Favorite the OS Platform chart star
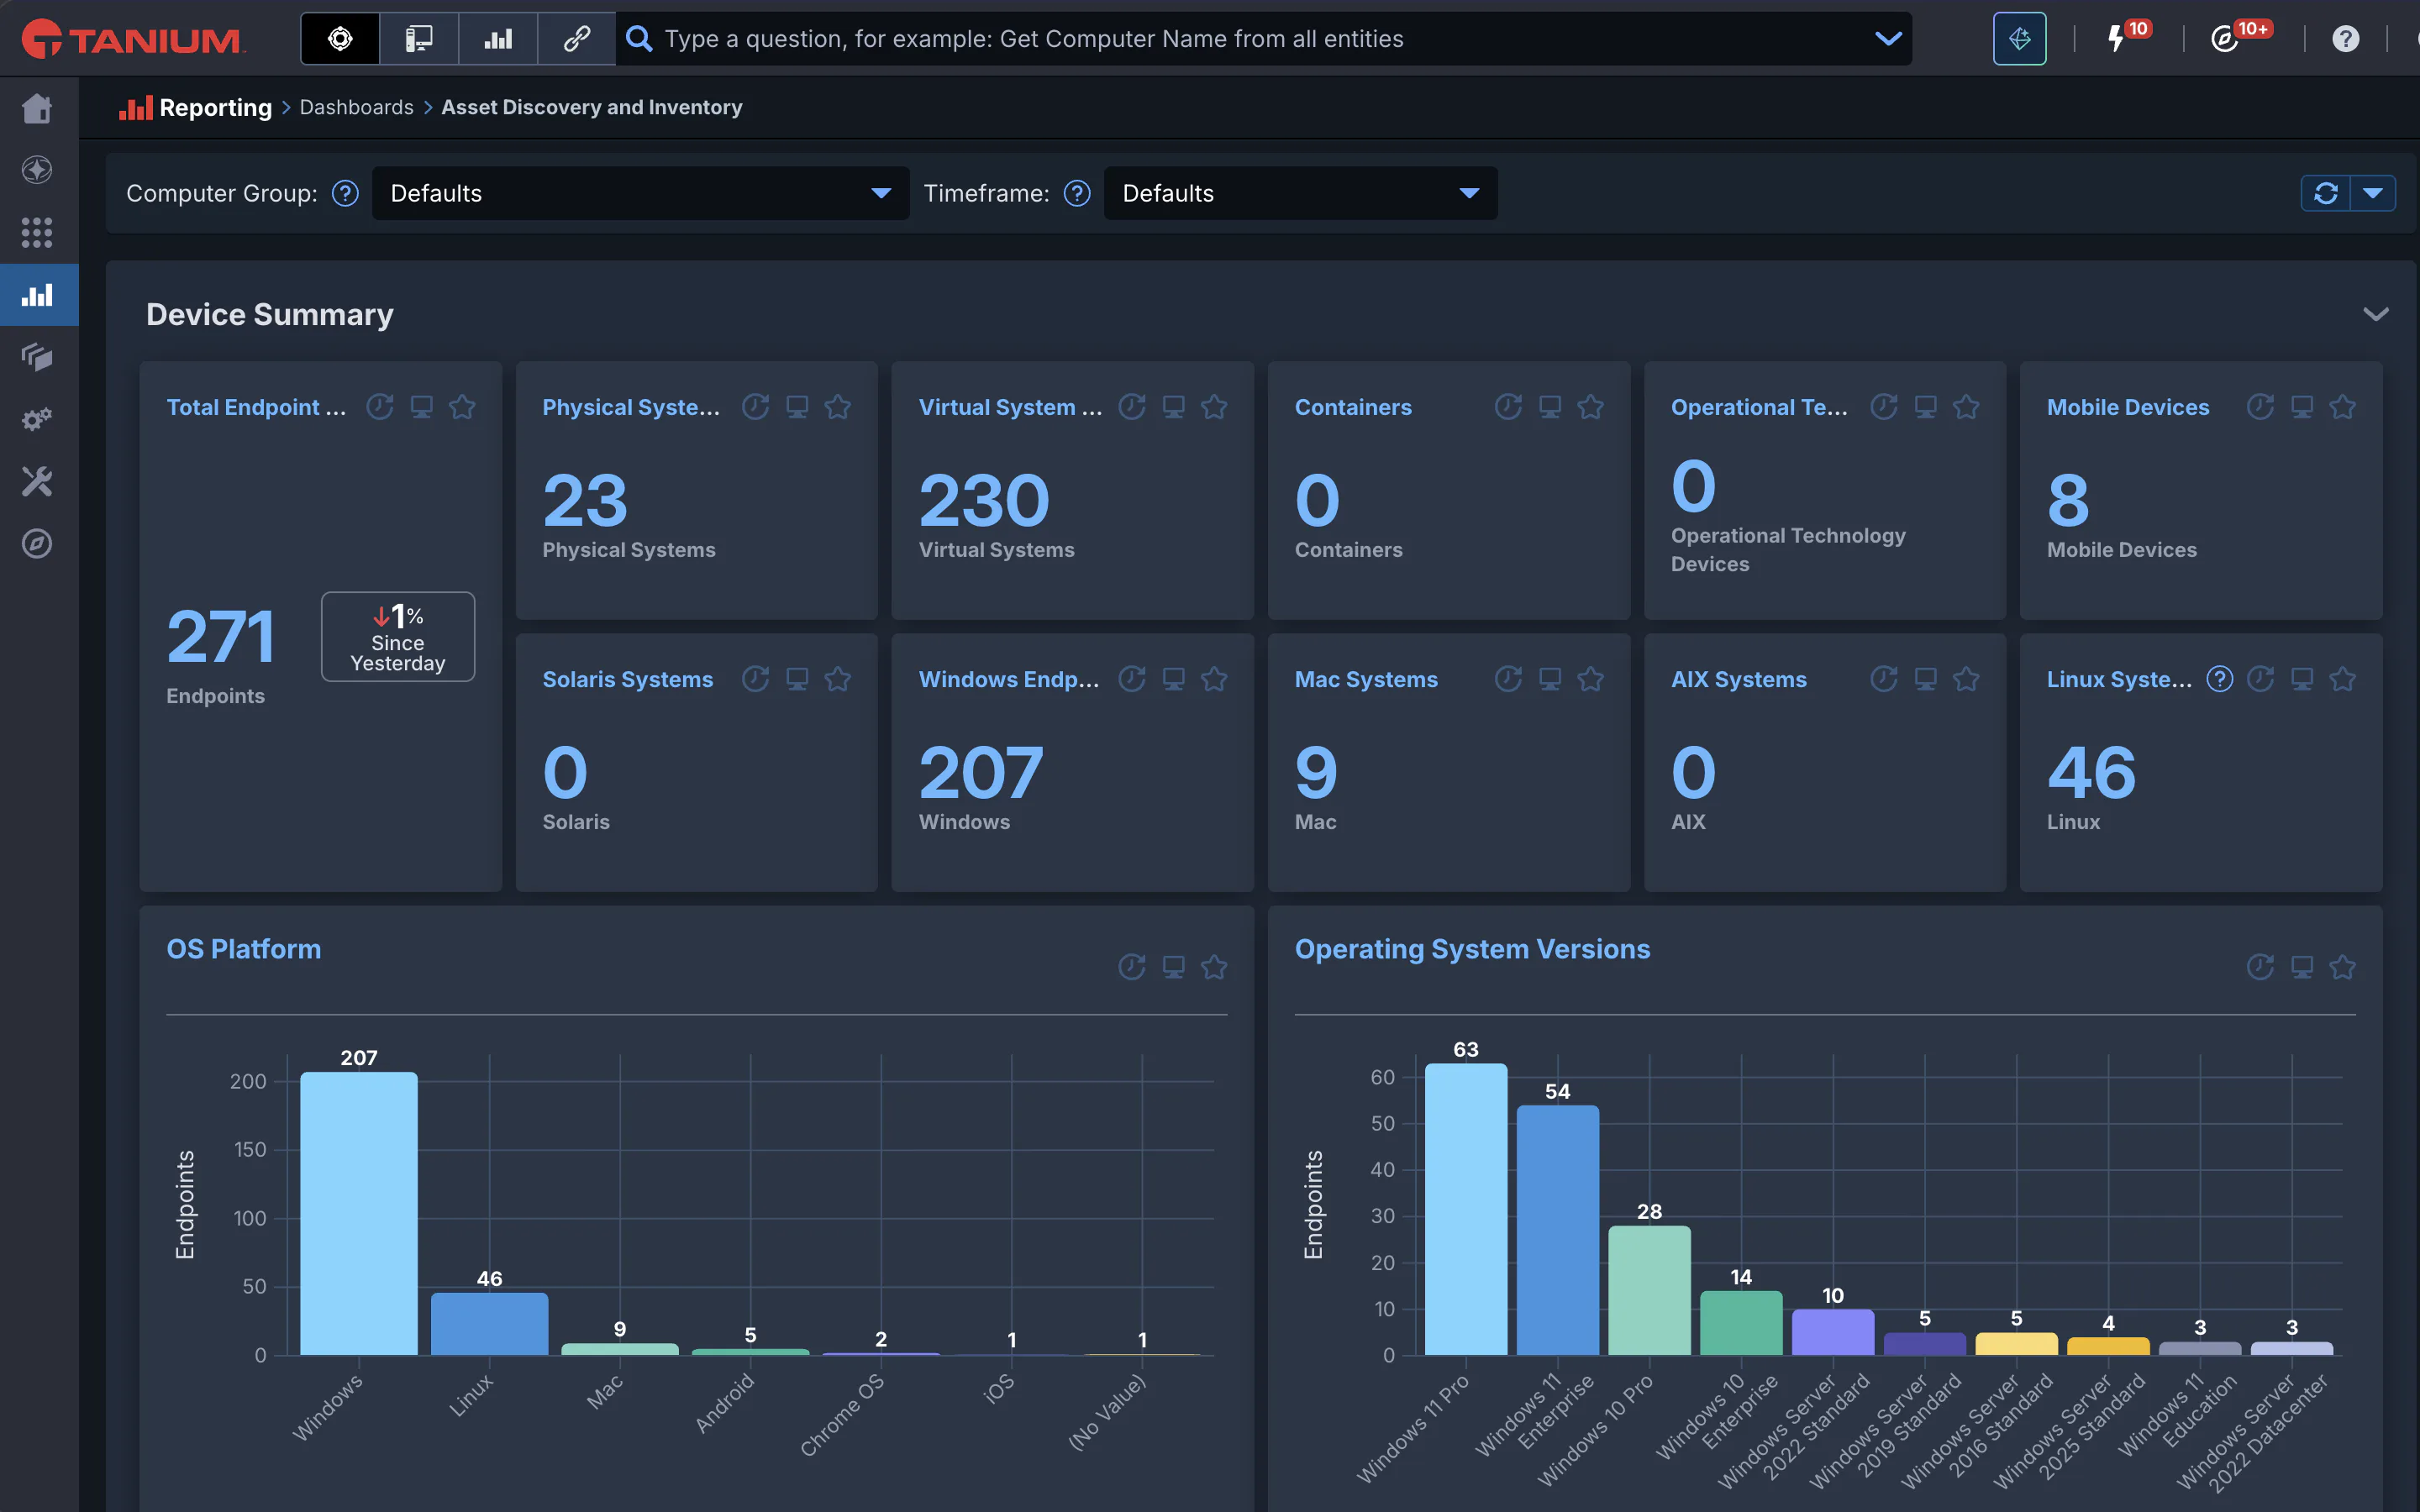This screenshot has height=1512, width=2420. coord(1214,967)
